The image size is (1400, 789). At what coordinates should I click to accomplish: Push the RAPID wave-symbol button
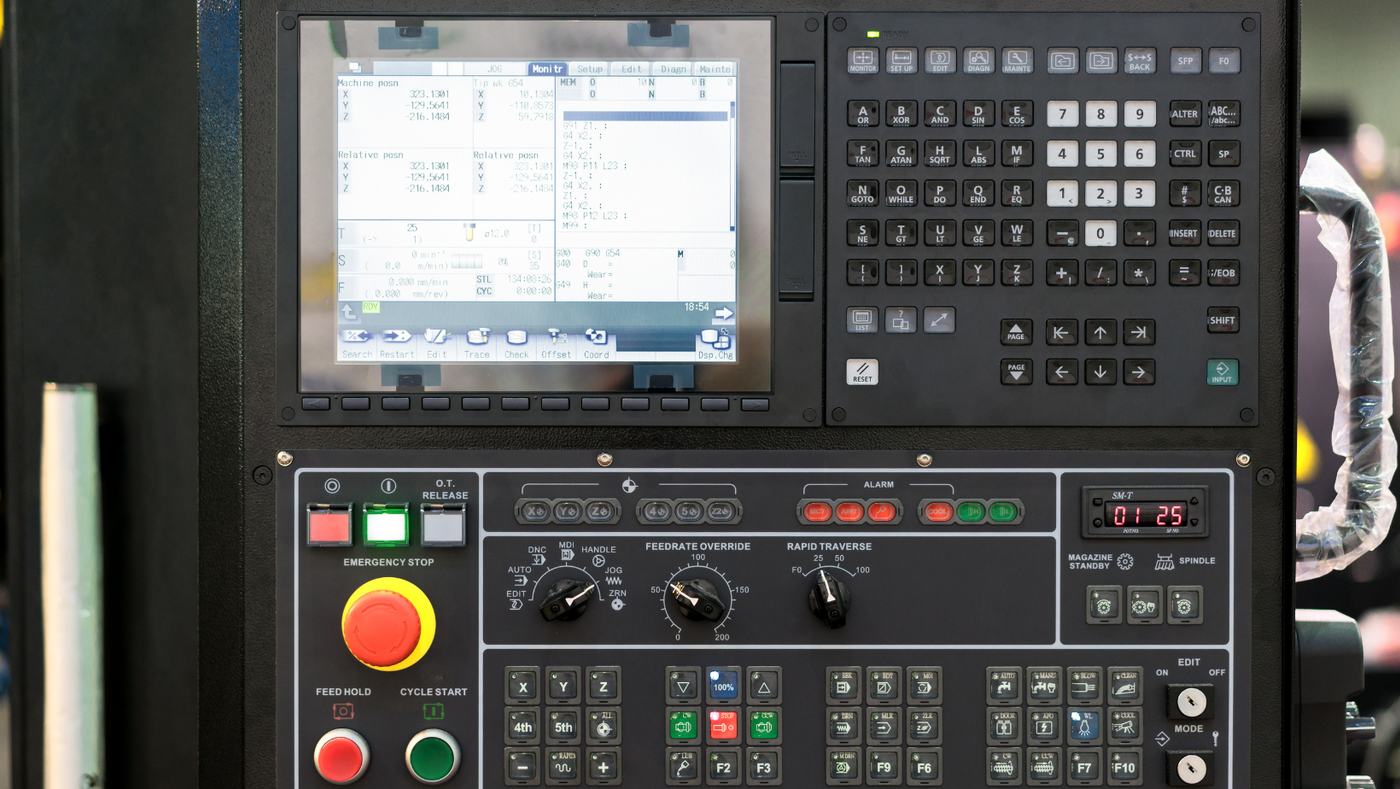click(x=563, y=766)
